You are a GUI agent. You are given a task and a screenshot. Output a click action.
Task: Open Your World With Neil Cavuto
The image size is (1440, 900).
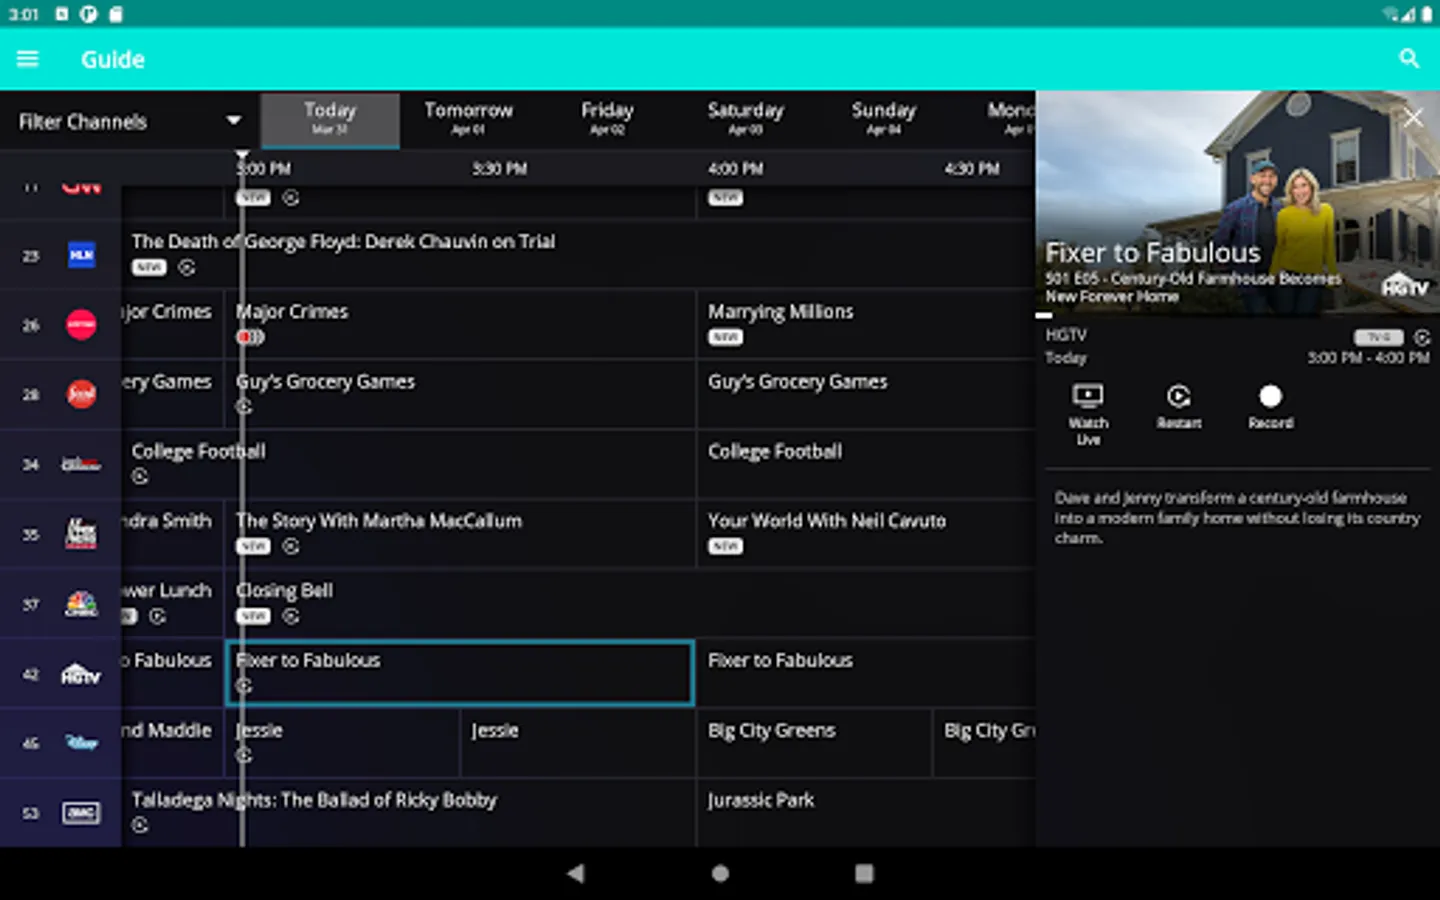[x=866, y=533]
